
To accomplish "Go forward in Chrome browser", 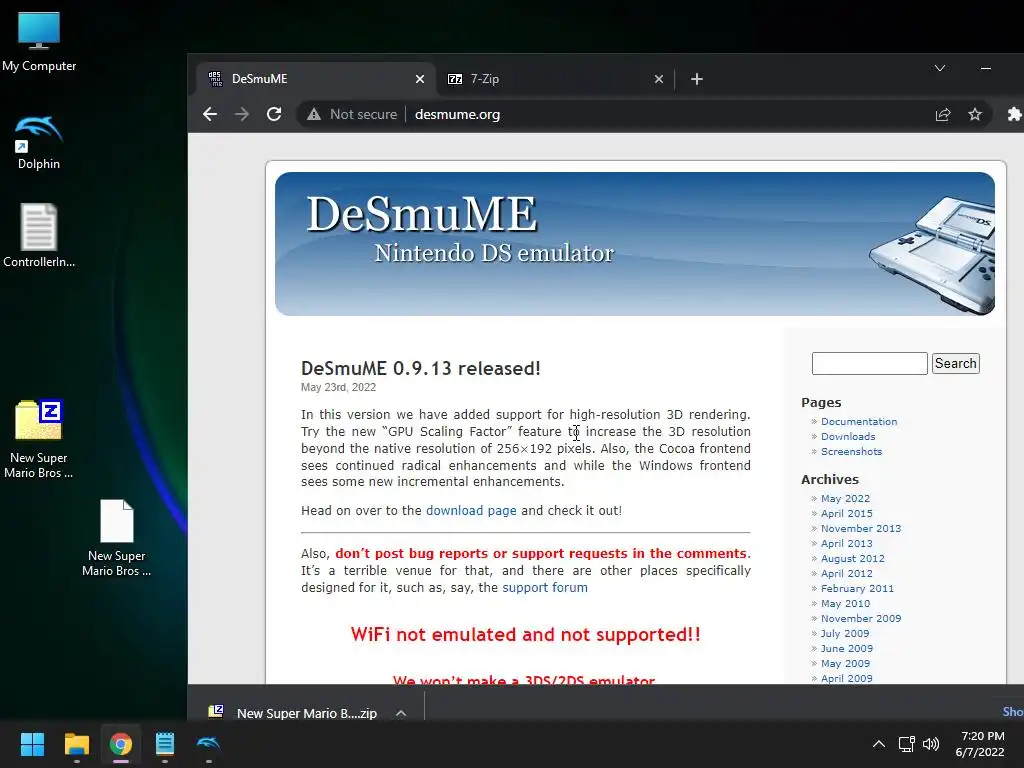I will pos(242,114).
